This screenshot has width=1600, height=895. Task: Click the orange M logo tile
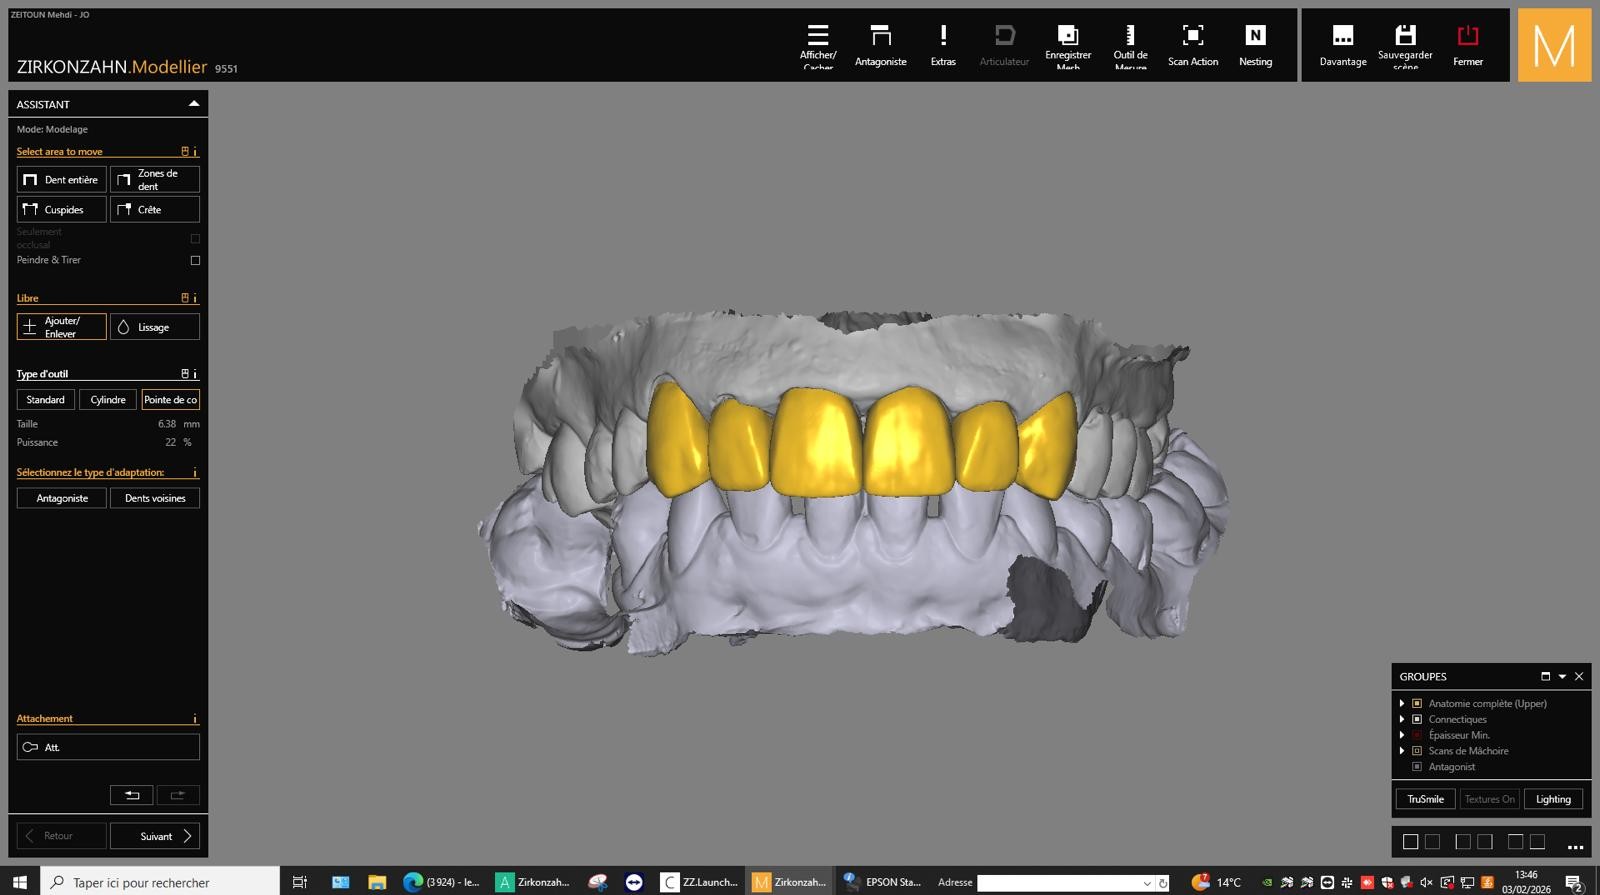[x=1554, y=45]
